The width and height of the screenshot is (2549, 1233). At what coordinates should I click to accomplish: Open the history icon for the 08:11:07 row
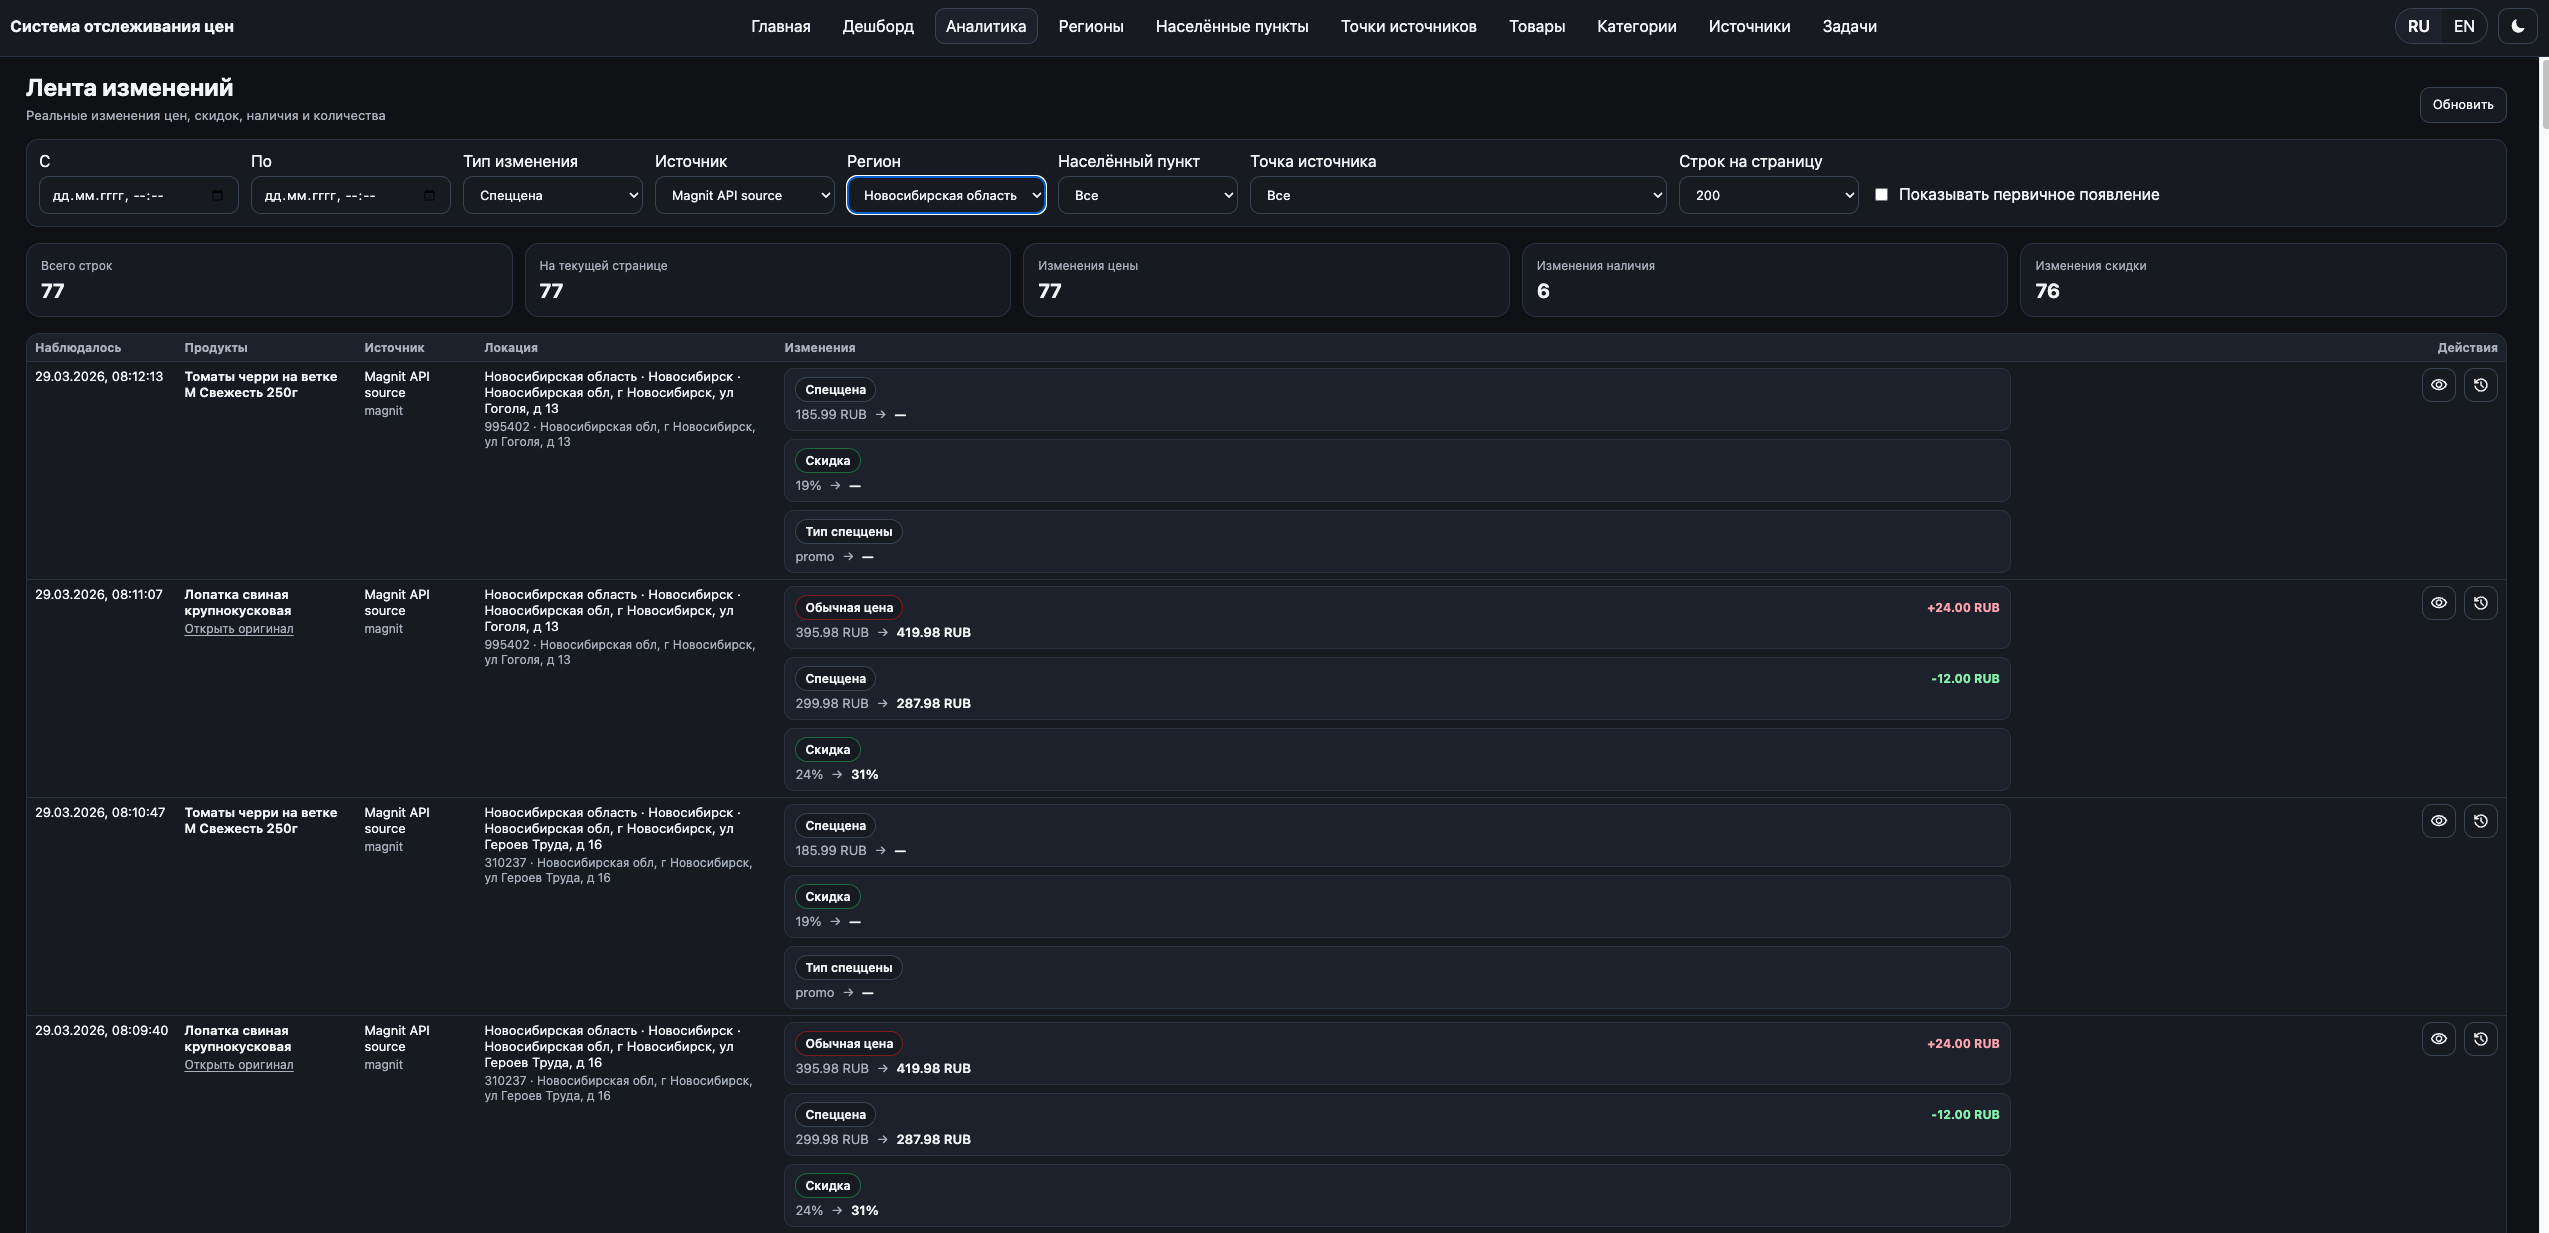pyautogui.click(x=2480, y=603)
